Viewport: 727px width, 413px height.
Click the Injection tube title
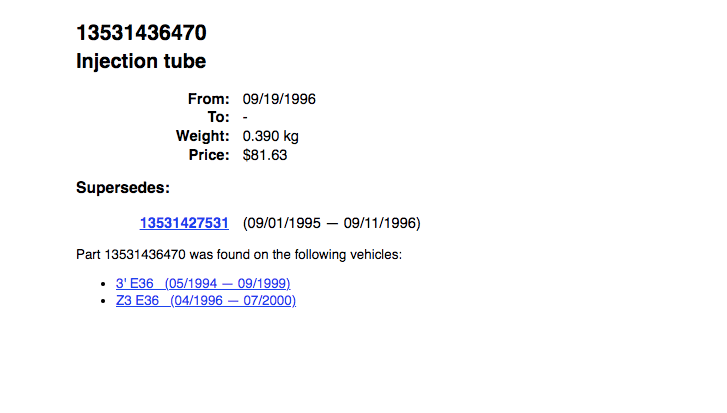[x=141, y=61]
